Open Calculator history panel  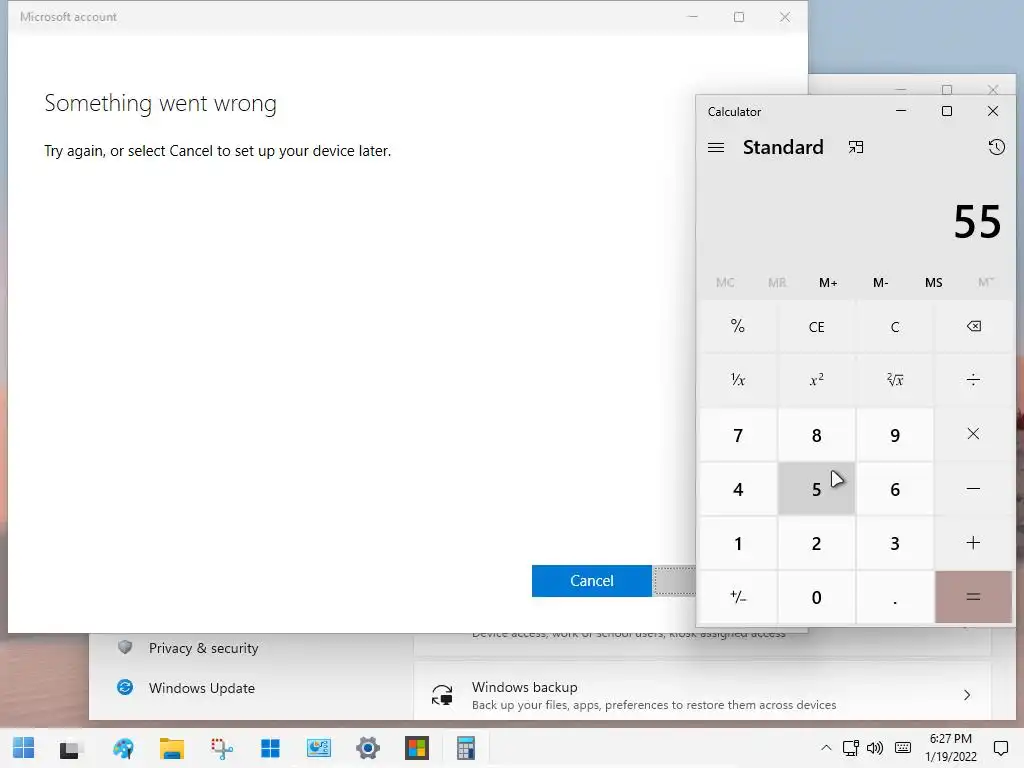pyautogui.click(x=996, y=147)
